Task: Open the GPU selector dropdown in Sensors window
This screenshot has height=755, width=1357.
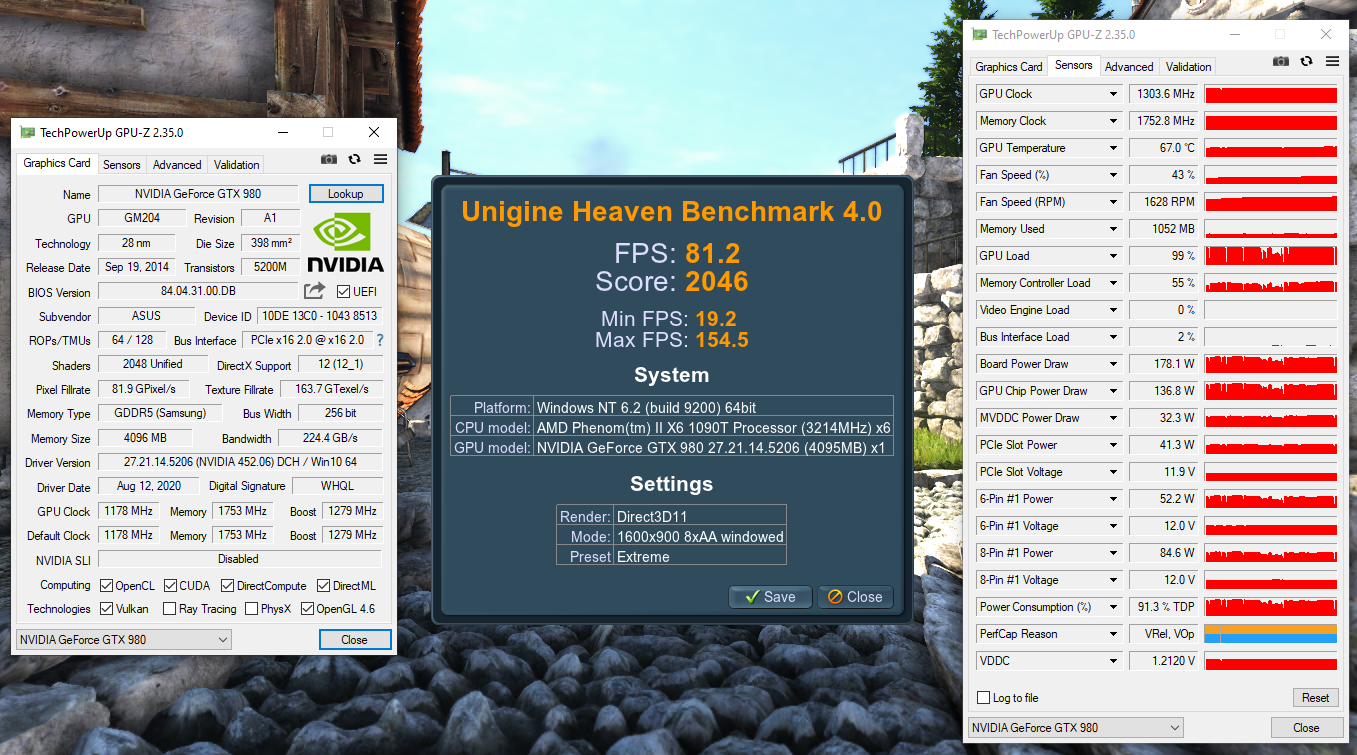Action: click(x=1076, y=727)
